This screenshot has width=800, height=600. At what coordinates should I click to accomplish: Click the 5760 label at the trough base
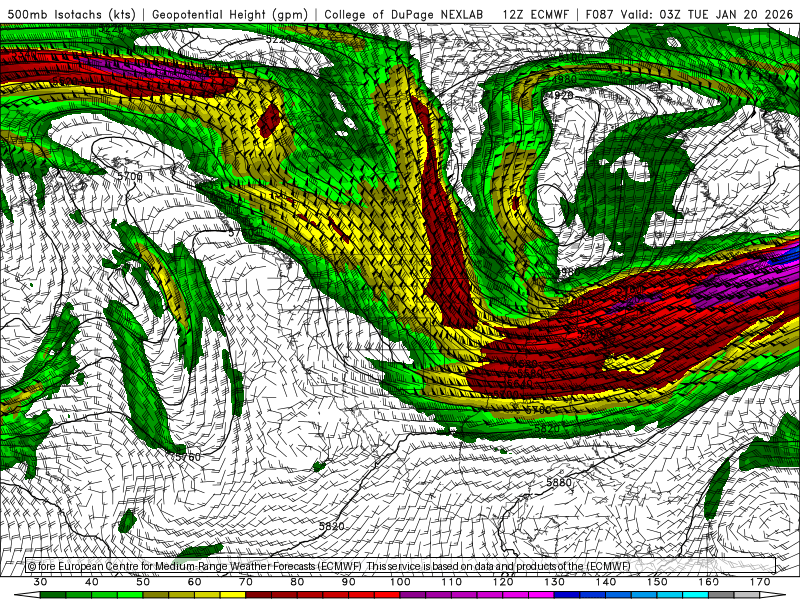(187, 457)
